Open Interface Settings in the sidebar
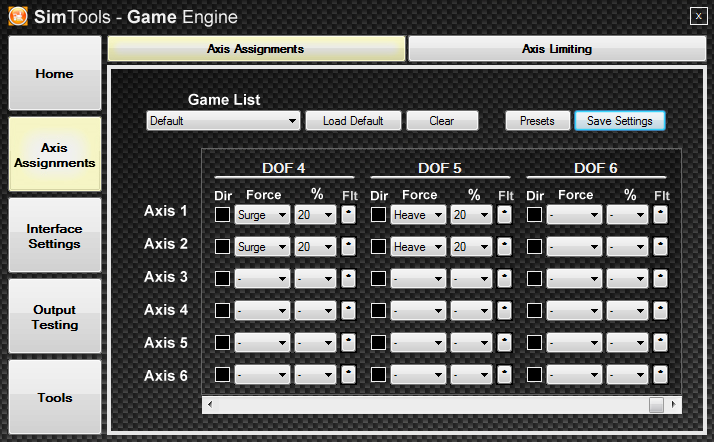Viewport: 714px width, 442px height. (x=54, y=236)
